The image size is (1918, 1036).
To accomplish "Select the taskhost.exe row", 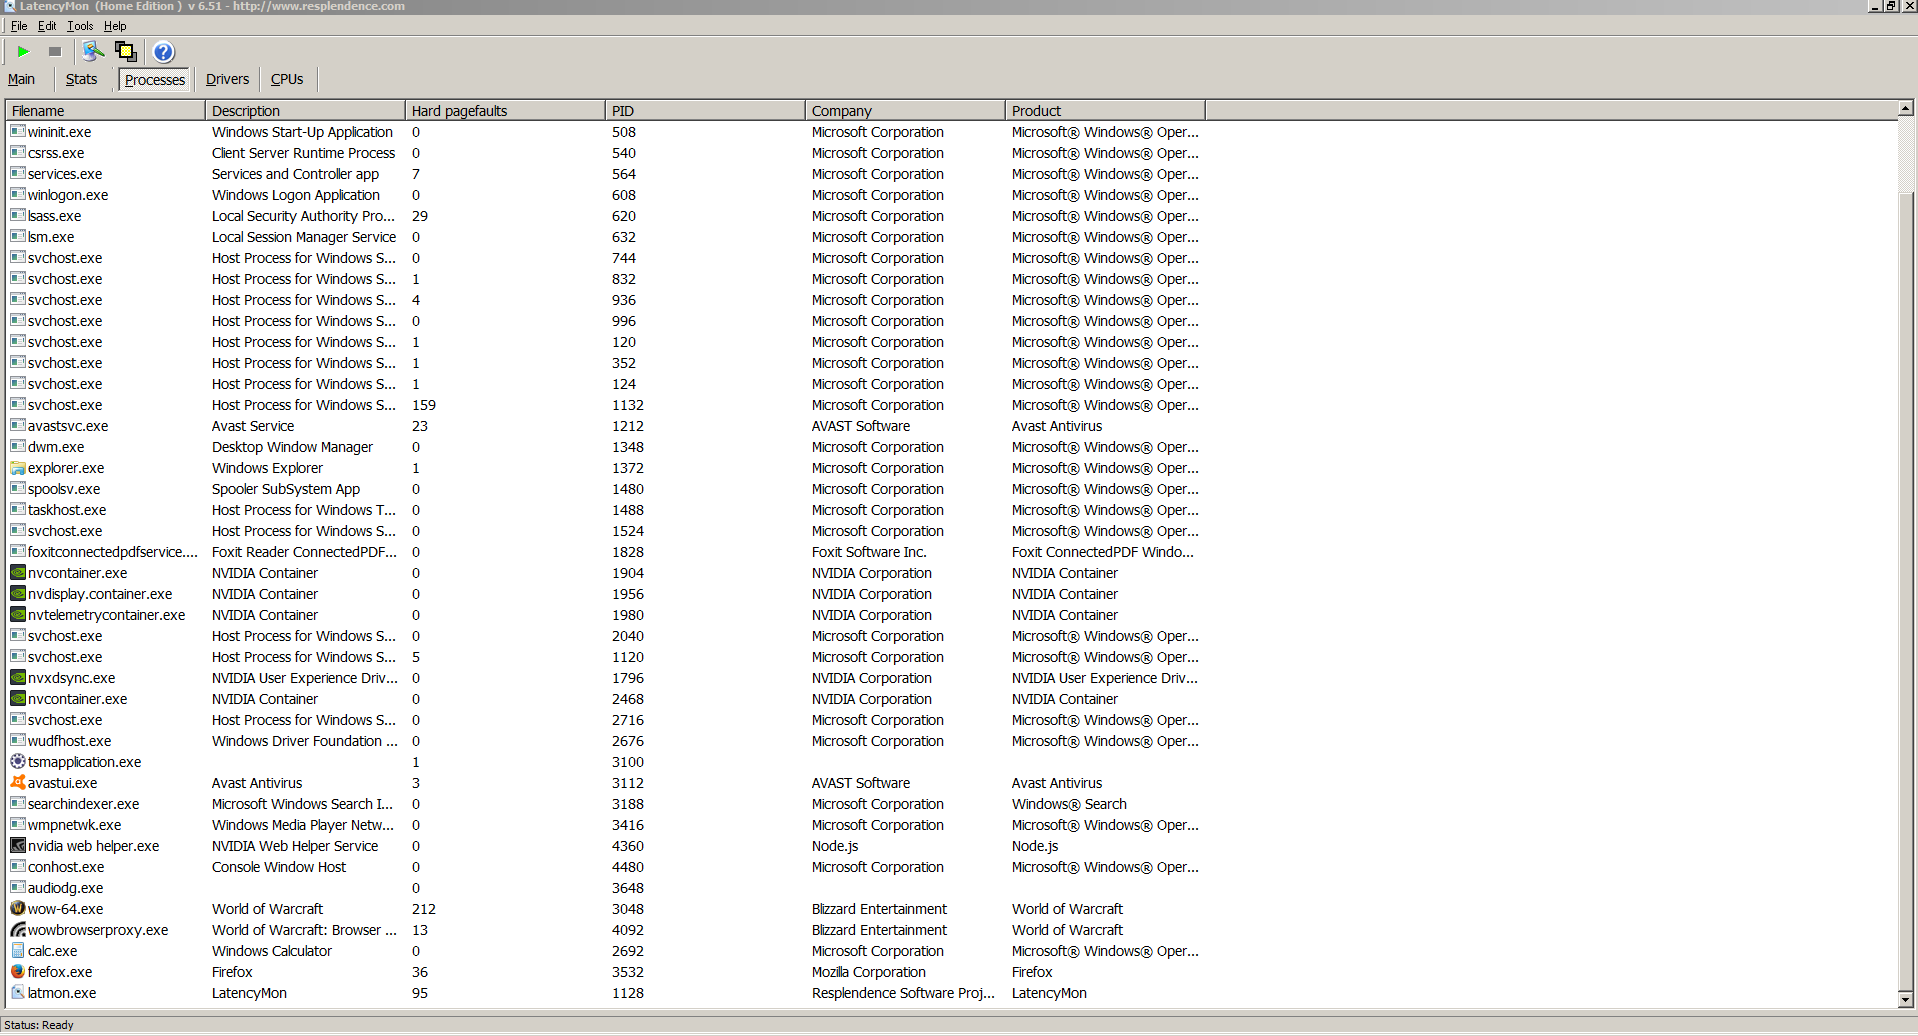I will pos(606,510).
